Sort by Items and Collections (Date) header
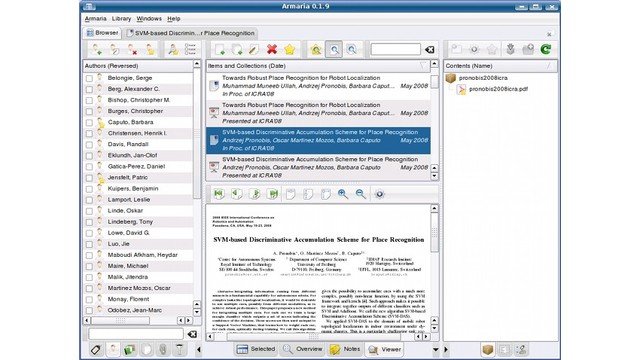Viewport: 640px width, 360px height. tap(318, 66)
